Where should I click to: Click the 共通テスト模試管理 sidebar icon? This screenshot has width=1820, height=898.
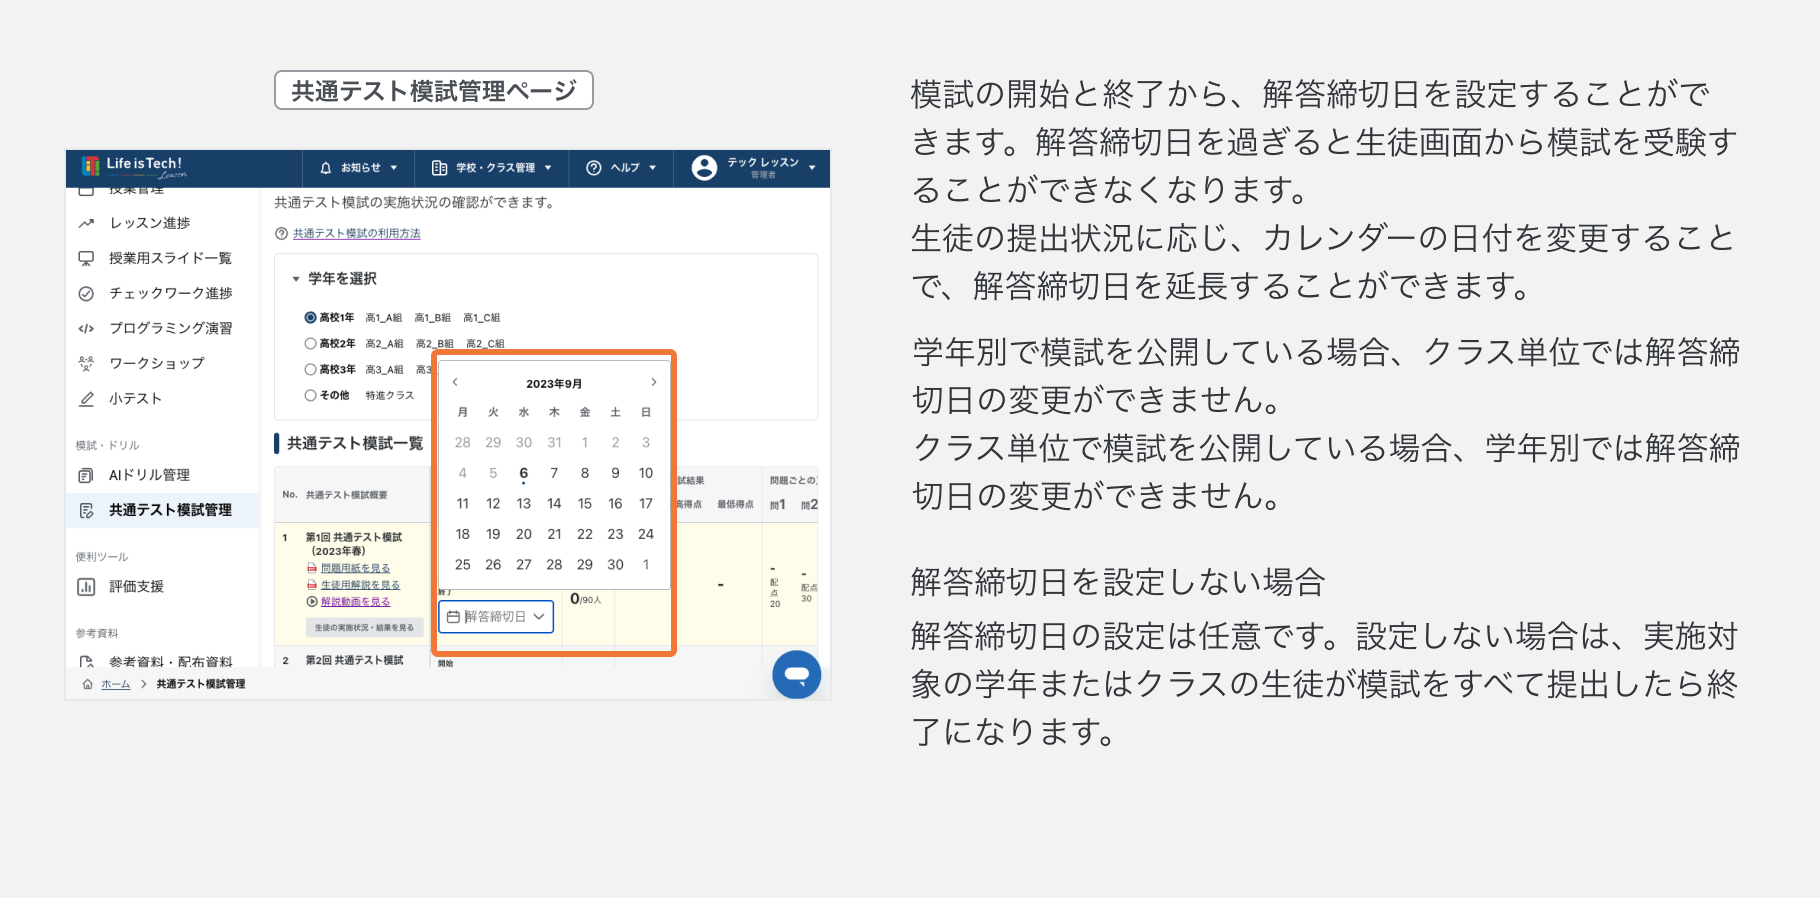tap(87, 510)
